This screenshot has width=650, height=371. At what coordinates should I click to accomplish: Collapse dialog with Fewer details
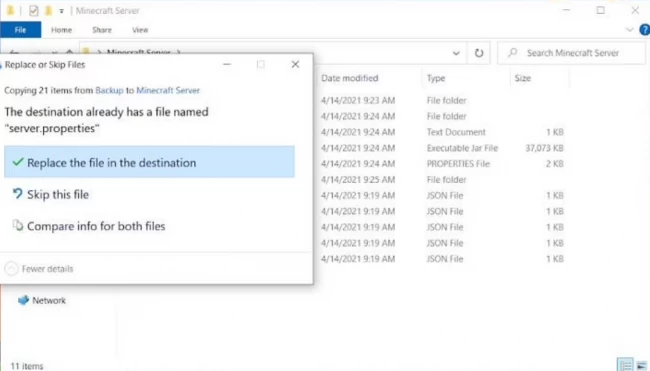(39, 269)
